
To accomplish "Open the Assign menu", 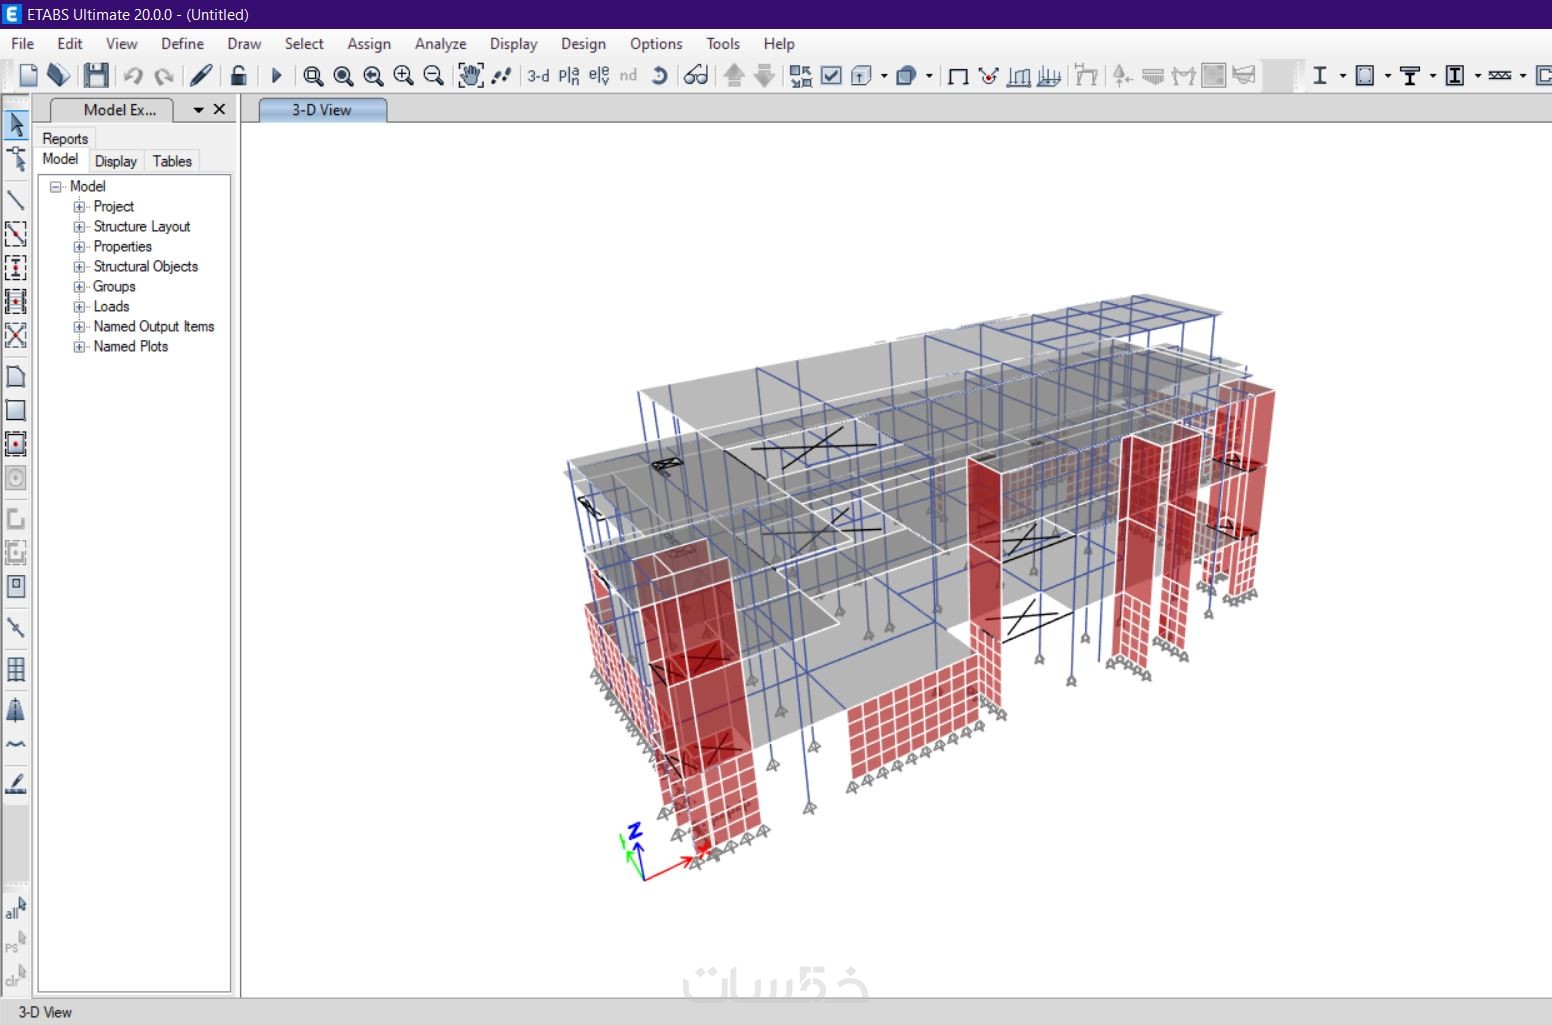I will (x=369, y=44).
